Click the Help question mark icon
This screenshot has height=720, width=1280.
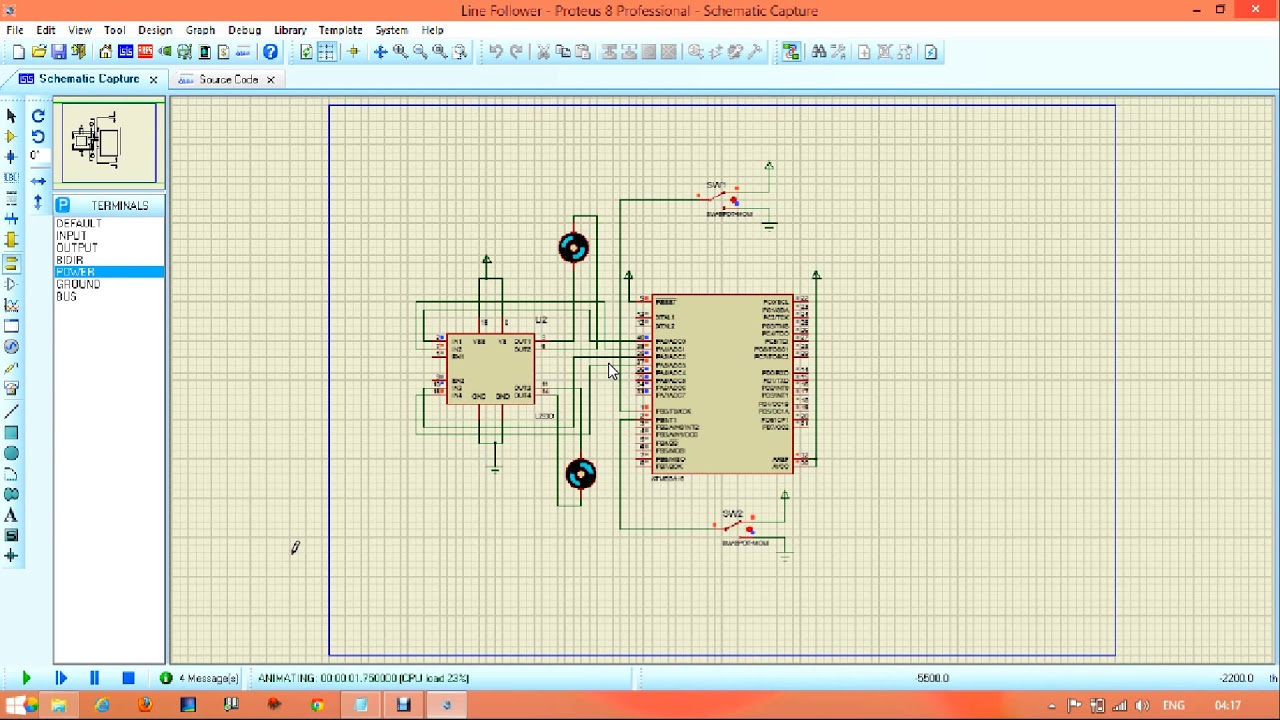point(270,52)
